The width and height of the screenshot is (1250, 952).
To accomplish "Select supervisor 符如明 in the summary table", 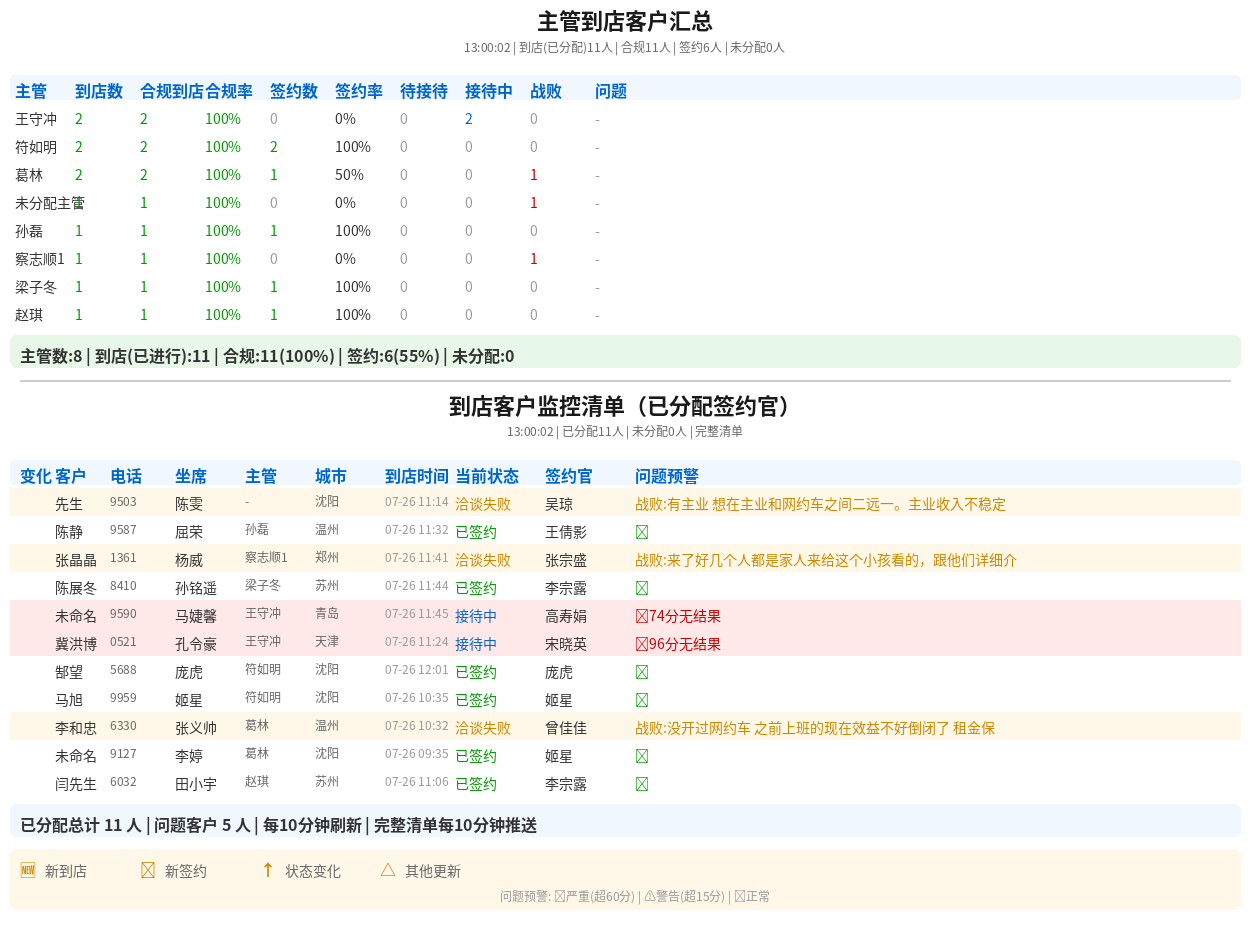I will 36,147.
